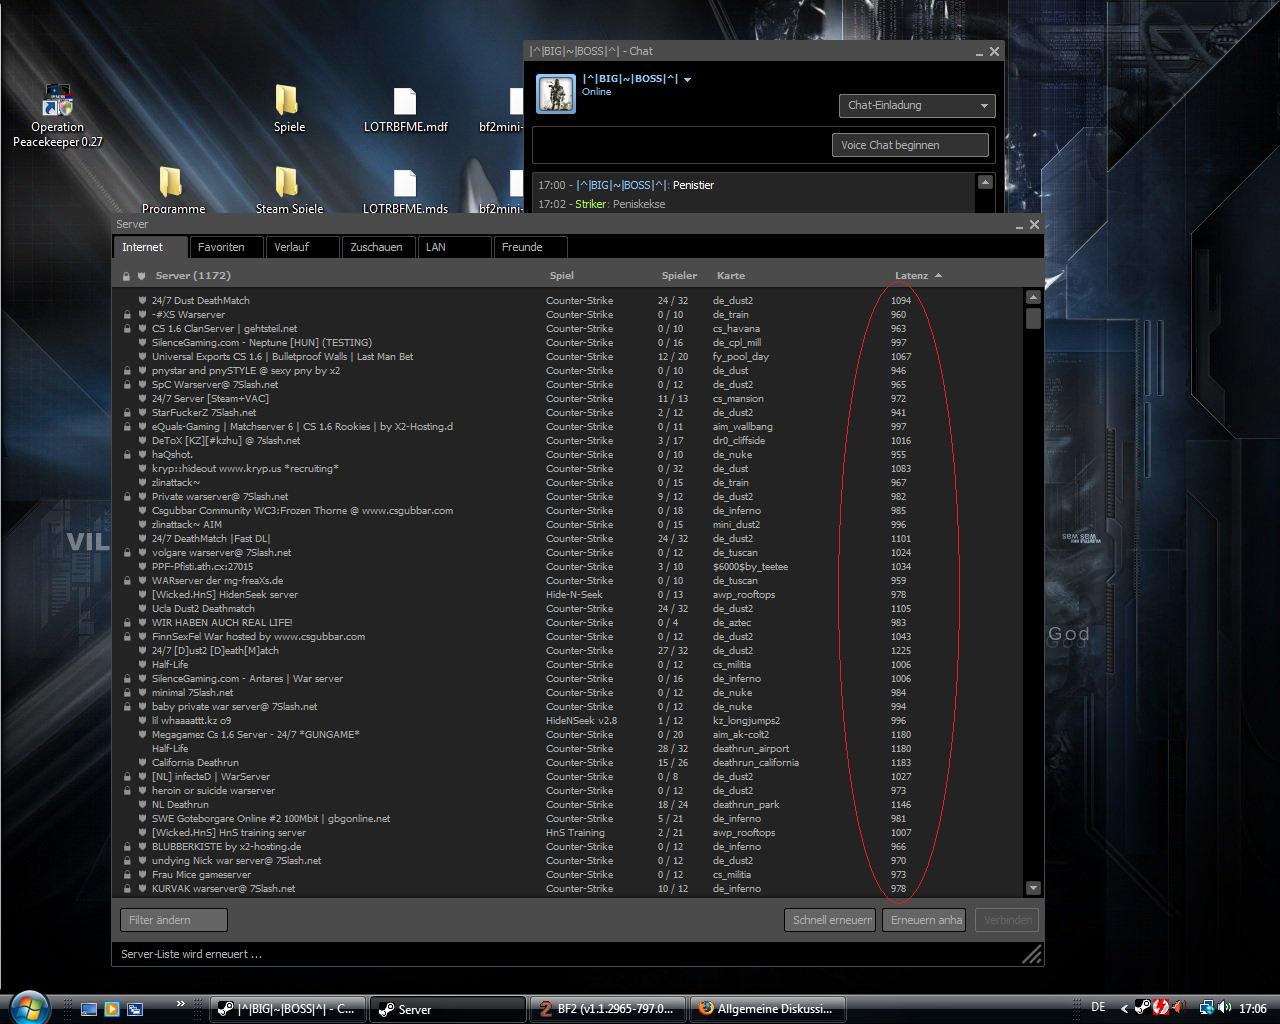
Task: Click the lock column header icon
Action: click(126, 276)
